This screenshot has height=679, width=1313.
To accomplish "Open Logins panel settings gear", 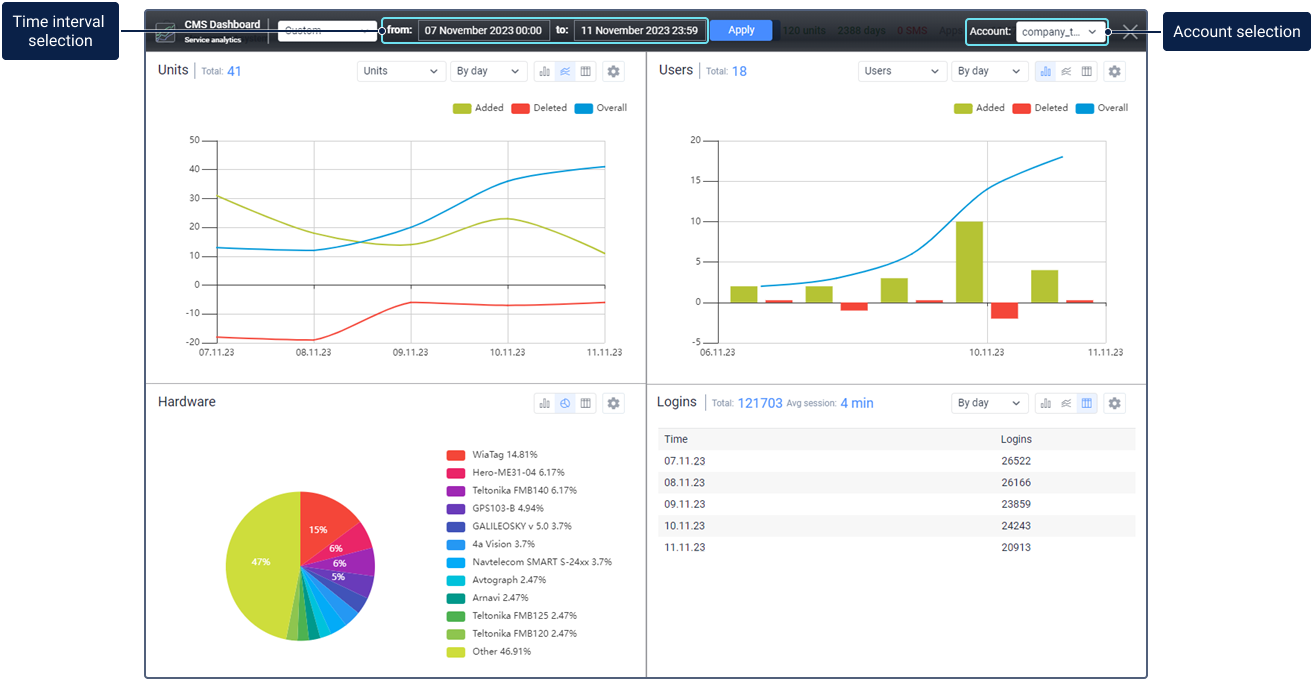I will coord(1115,403).
